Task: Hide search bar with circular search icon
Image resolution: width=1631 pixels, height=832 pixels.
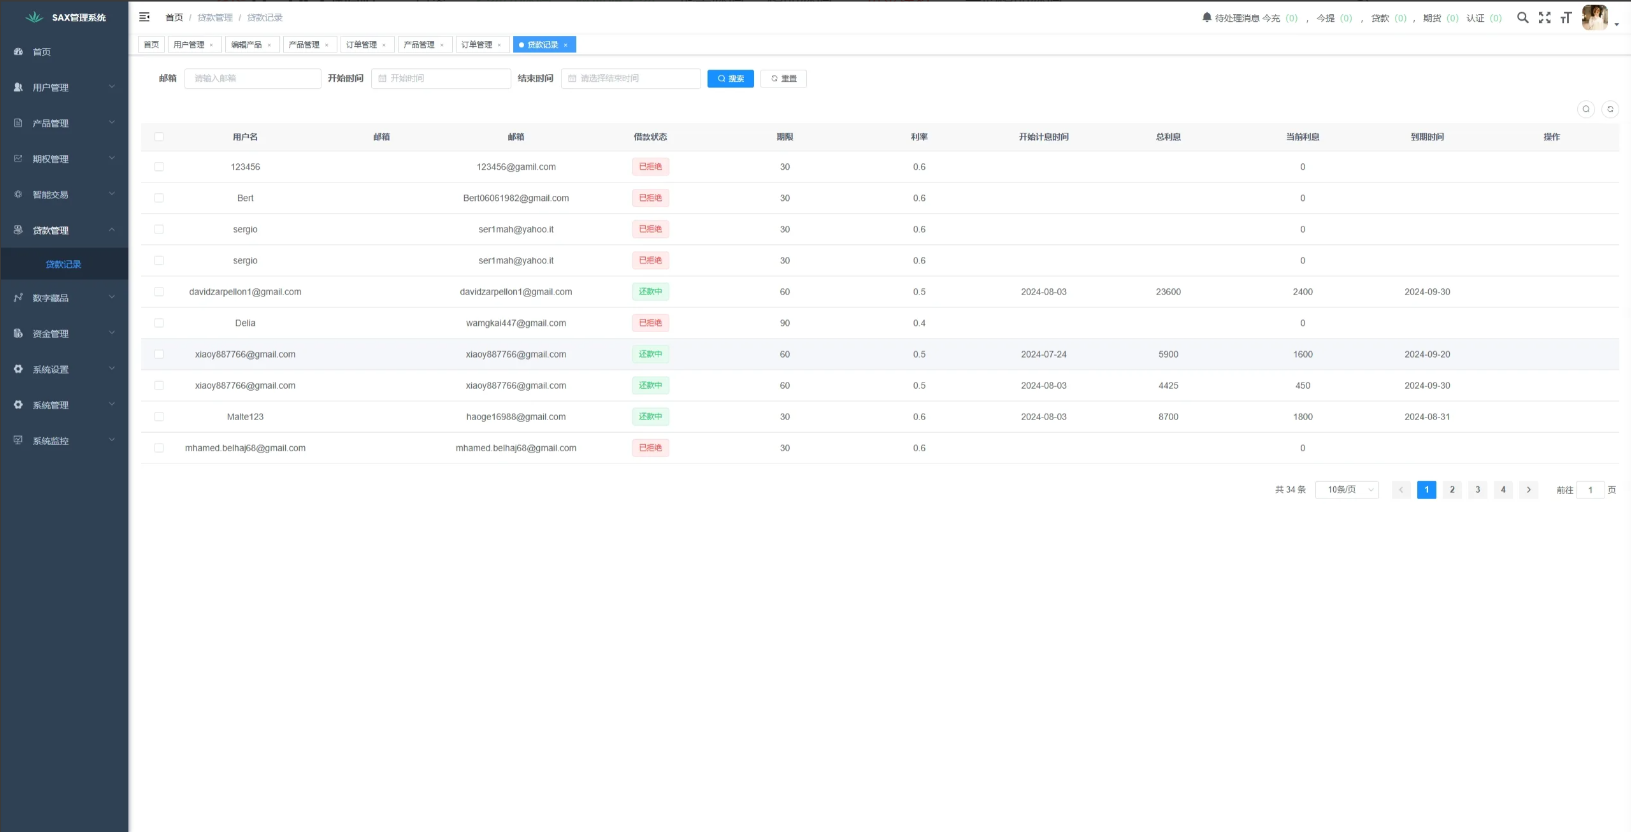Action: click(1585, 109)
